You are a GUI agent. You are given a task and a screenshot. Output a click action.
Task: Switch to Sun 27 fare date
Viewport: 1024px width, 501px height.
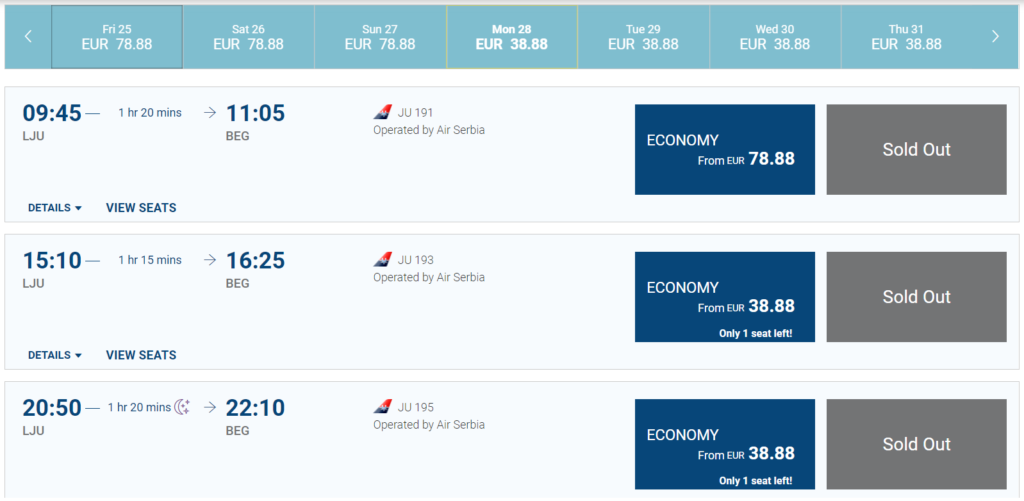380,36
